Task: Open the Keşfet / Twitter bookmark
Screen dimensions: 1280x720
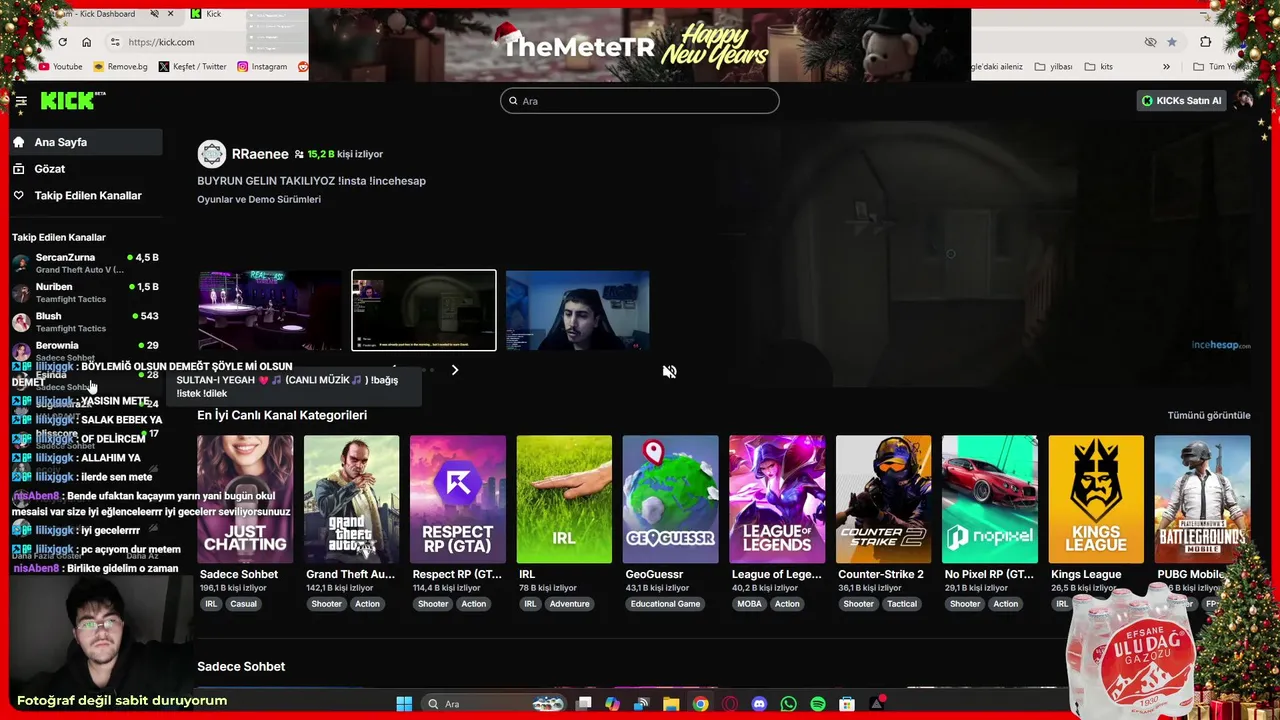Action: [193, 67]
